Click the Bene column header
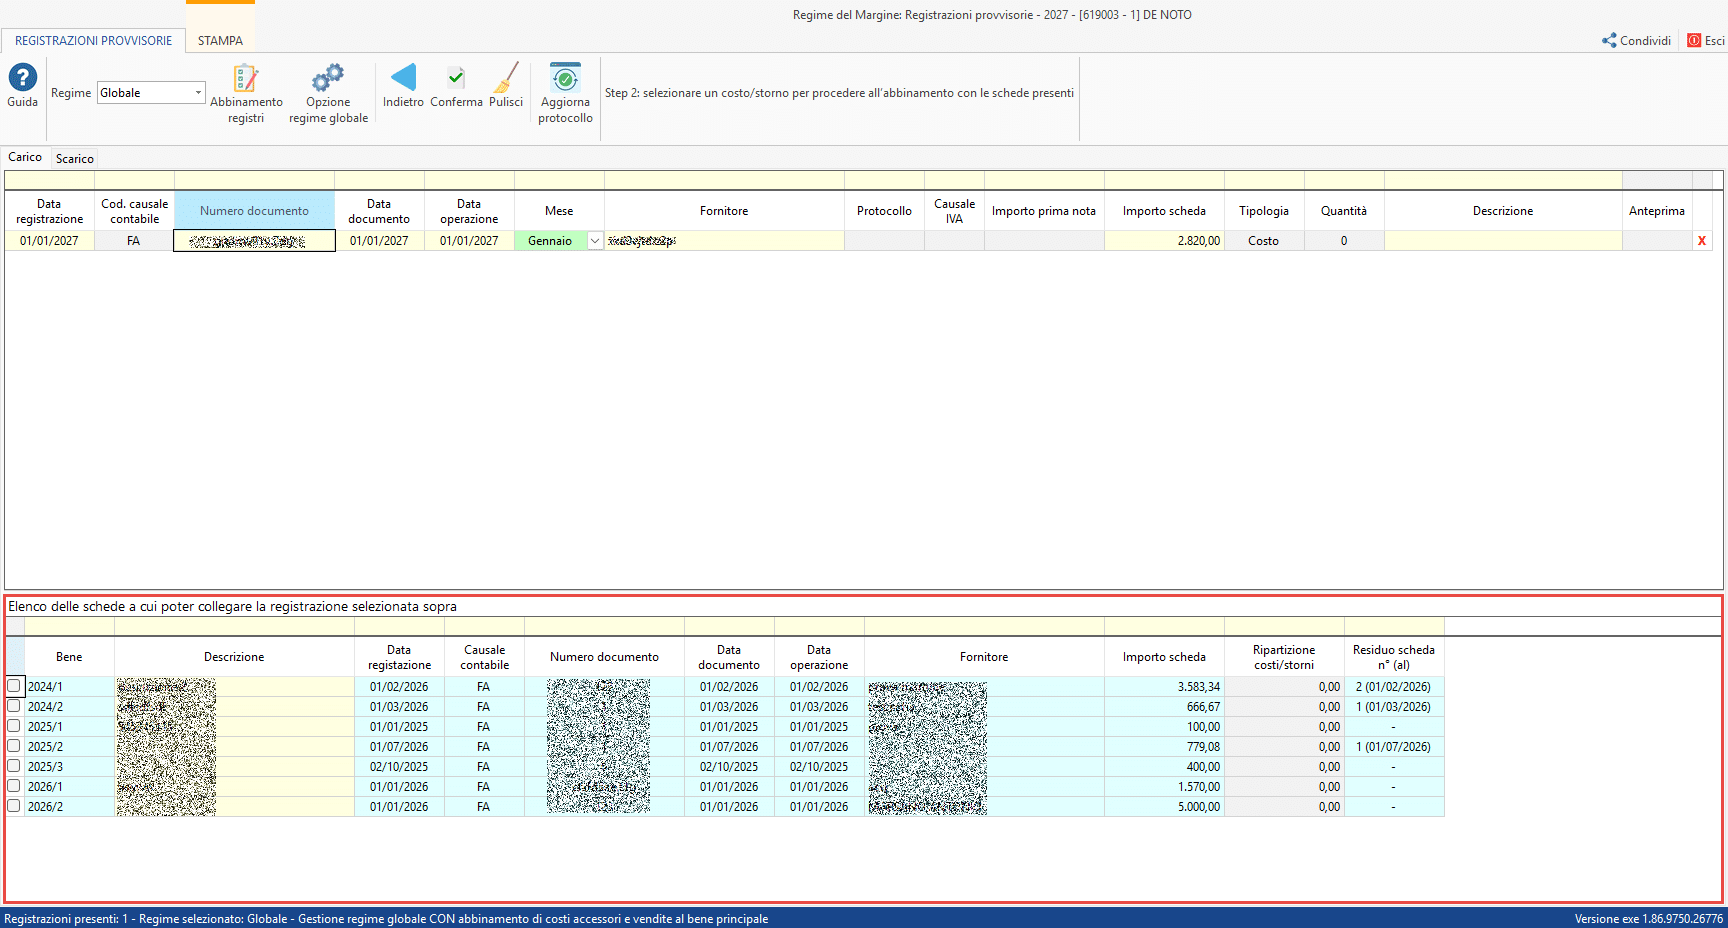 click(69, 657)
